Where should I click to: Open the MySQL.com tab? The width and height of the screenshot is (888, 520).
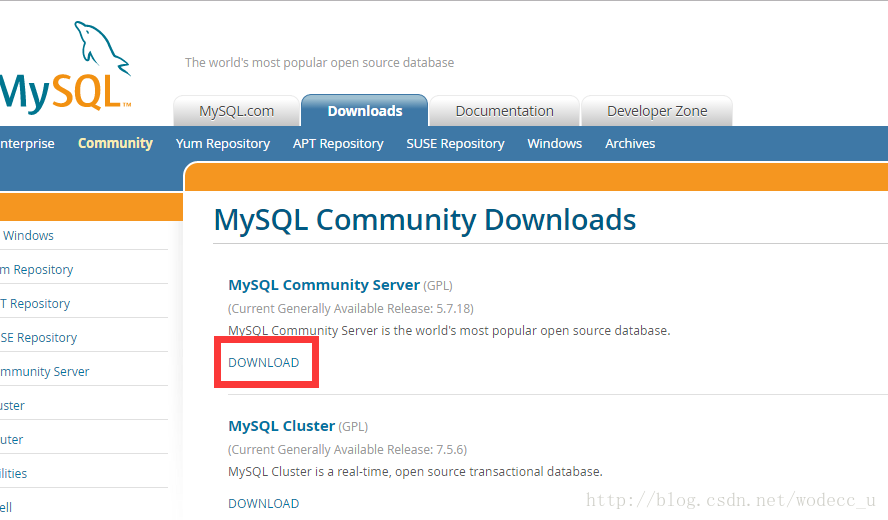[x=236, y=111]
